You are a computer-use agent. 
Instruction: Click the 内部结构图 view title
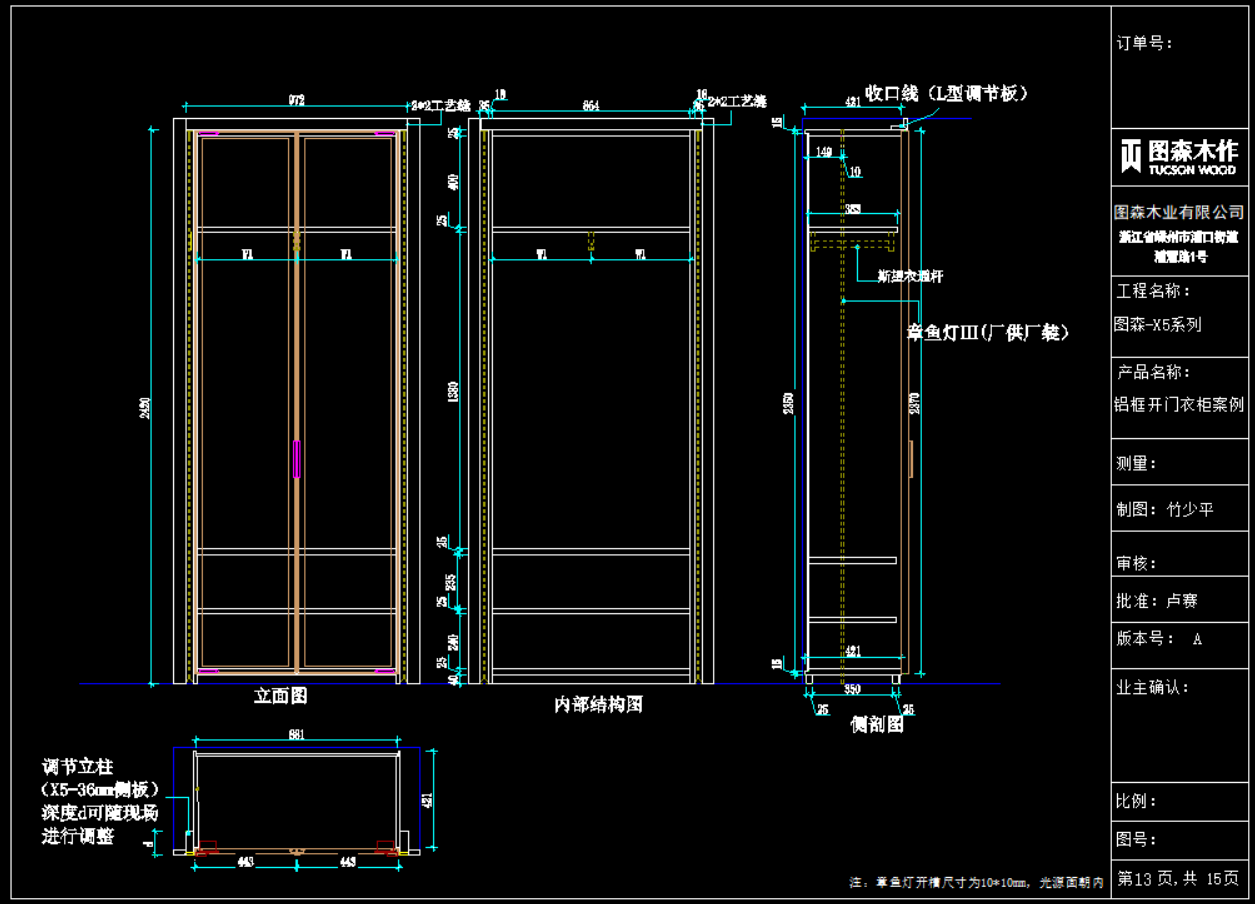[x=598, y=704]
